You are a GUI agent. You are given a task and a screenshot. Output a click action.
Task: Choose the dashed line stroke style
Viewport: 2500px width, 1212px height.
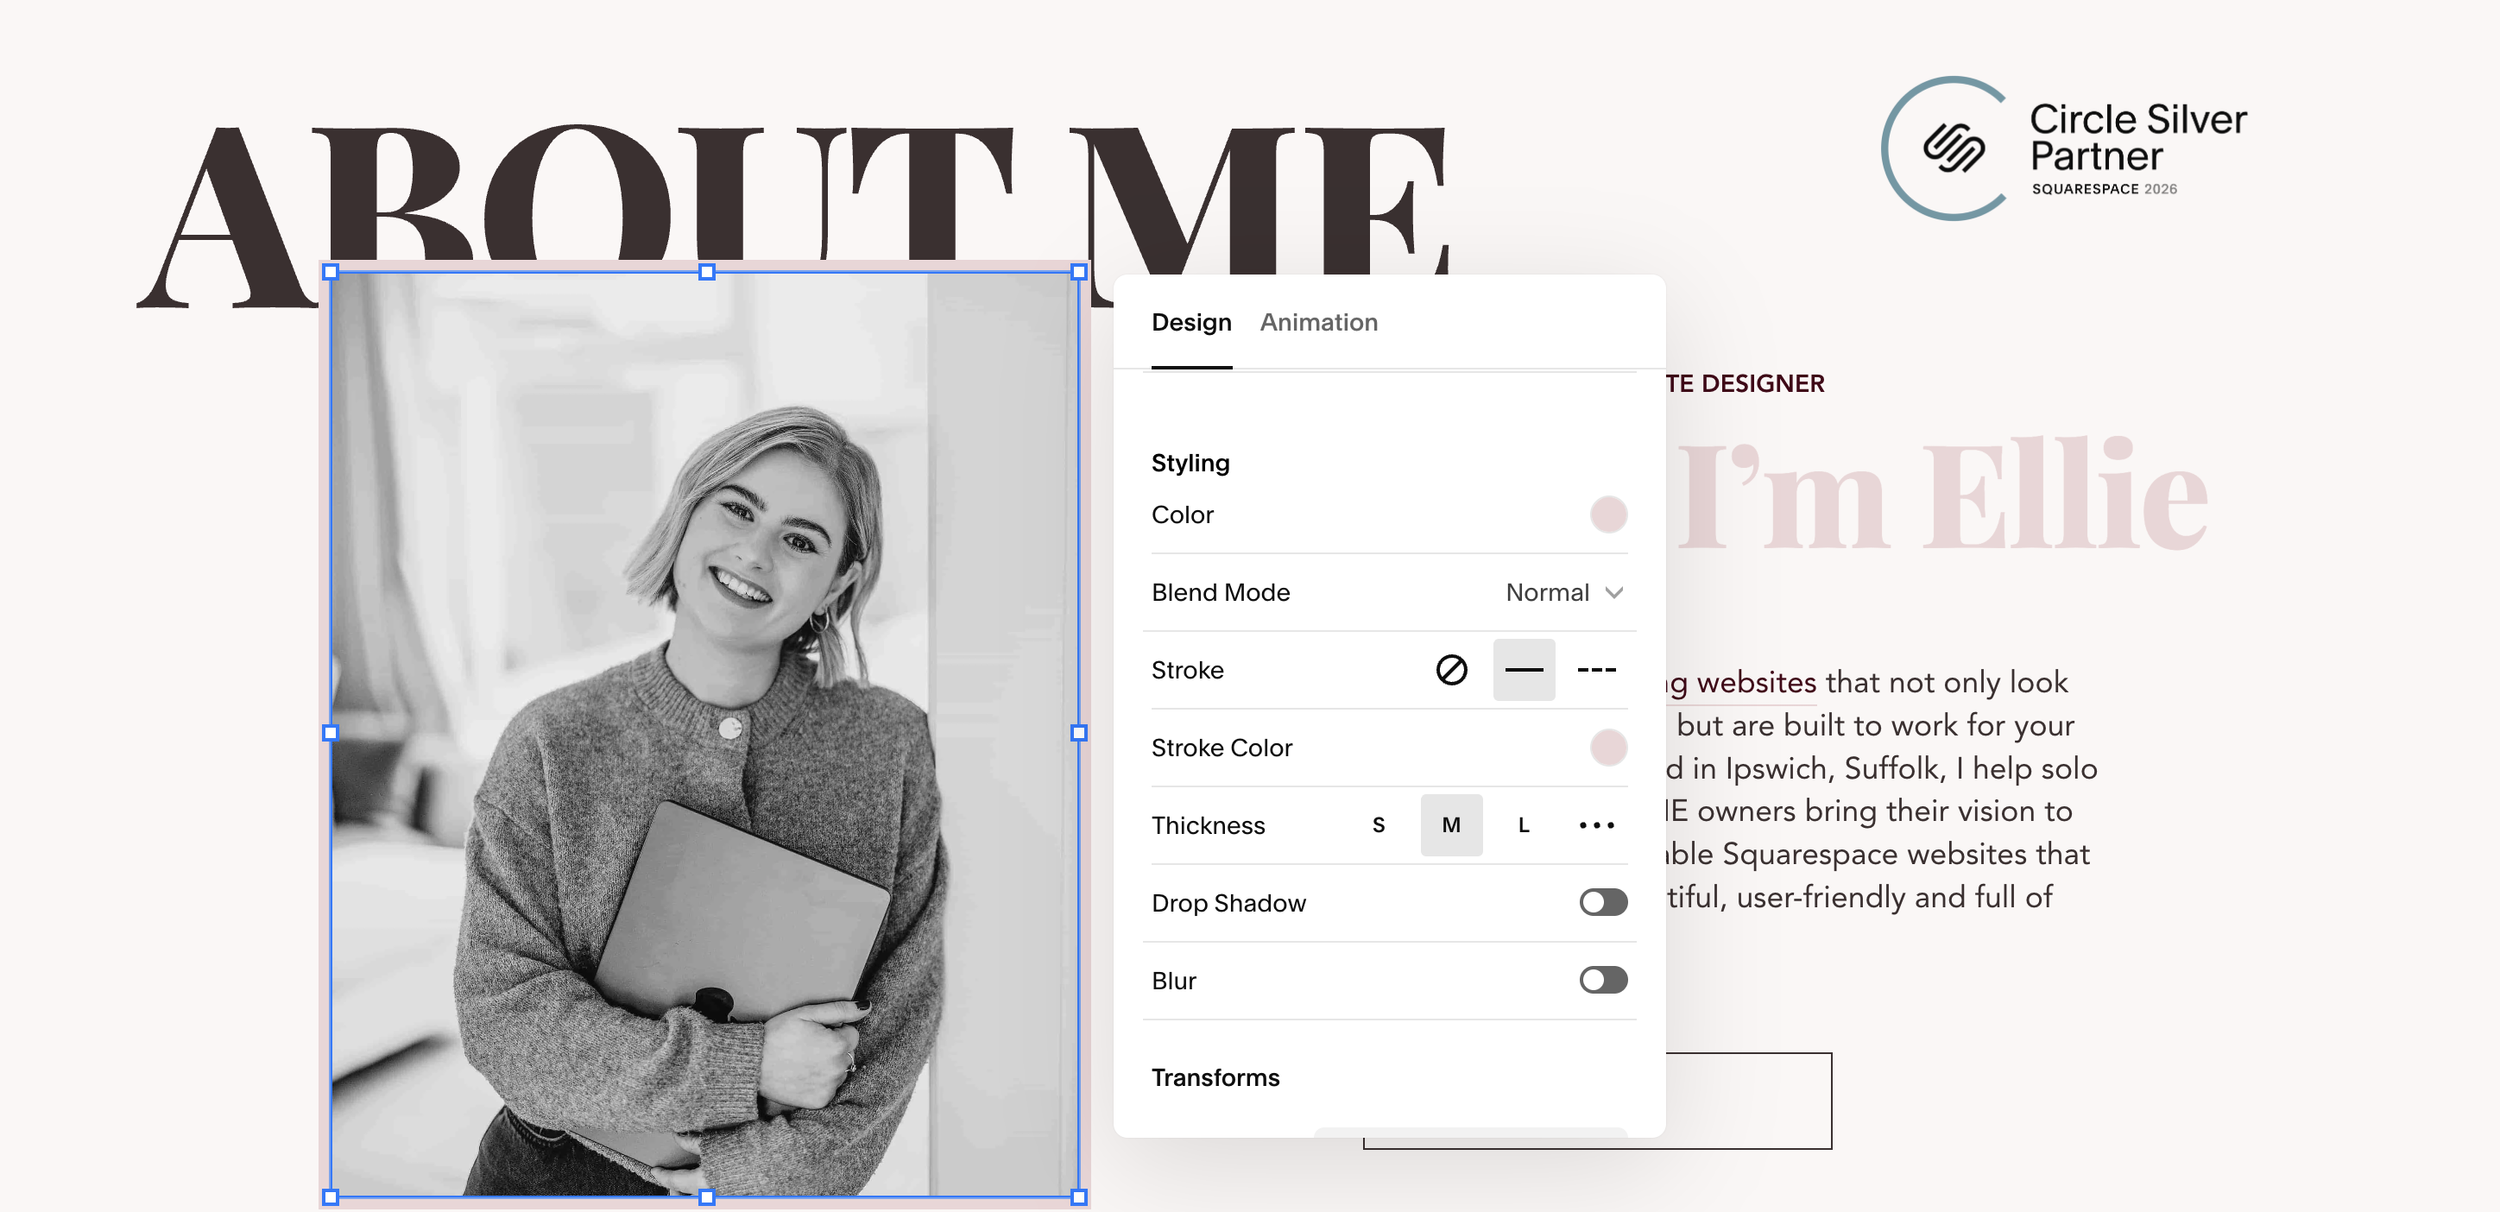1596,670
